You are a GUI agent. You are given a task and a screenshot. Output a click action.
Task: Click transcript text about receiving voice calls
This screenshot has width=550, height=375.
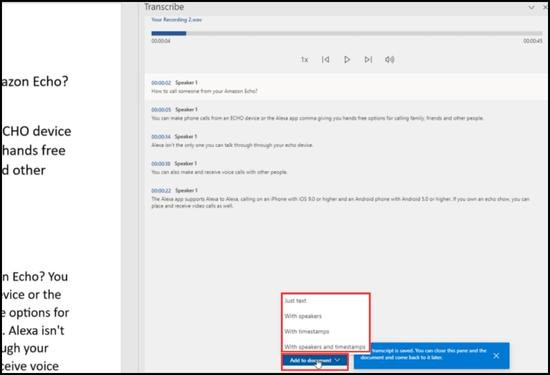click(220, 172)
